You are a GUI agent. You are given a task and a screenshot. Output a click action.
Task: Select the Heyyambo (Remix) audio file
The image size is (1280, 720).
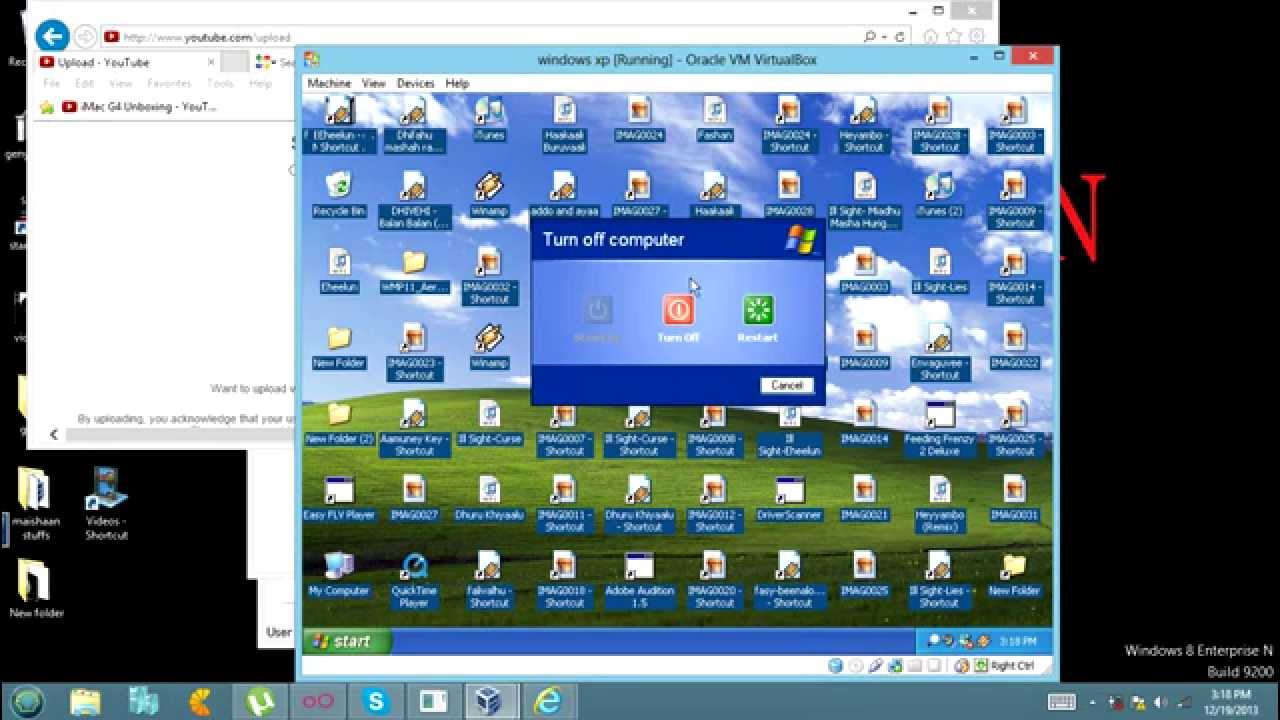[x=939, y=503]
